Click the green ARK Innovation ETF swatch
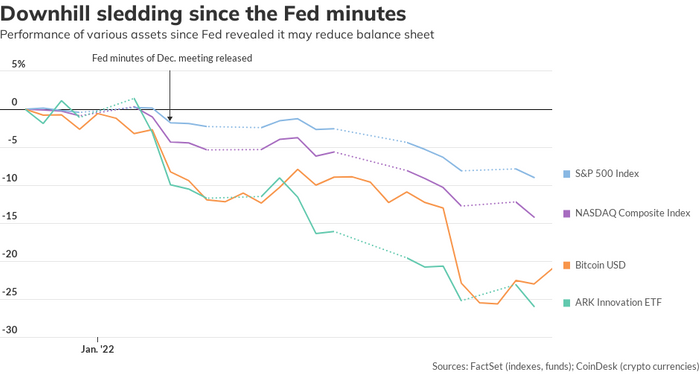Image resolution: width=700 pixels, height=376 pixels. (567, 303)
